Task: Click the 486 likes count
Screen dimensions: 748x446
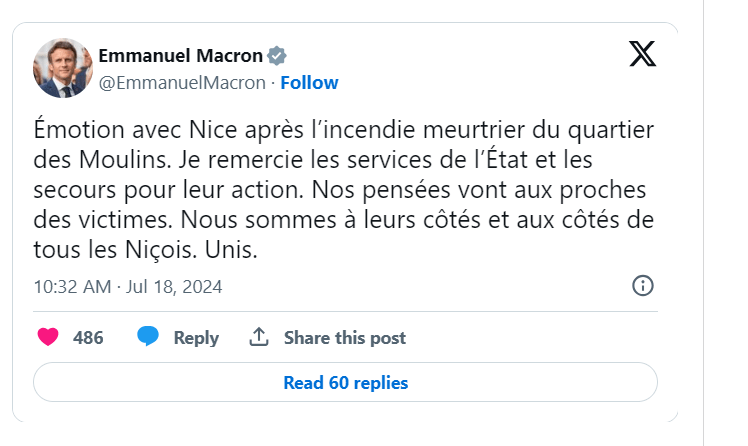Action: click(x=88, y=338)
